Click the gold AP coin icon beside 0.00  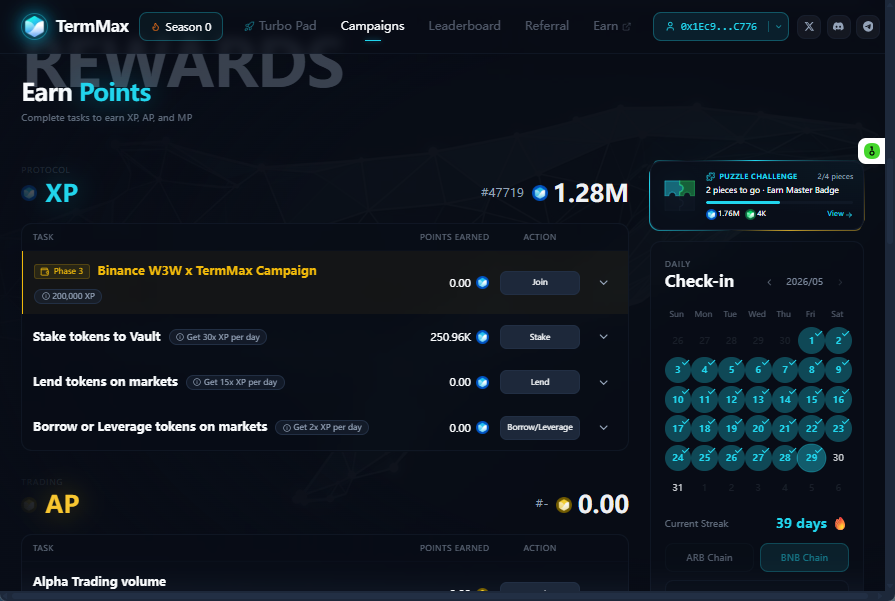[x=564, y=505]
